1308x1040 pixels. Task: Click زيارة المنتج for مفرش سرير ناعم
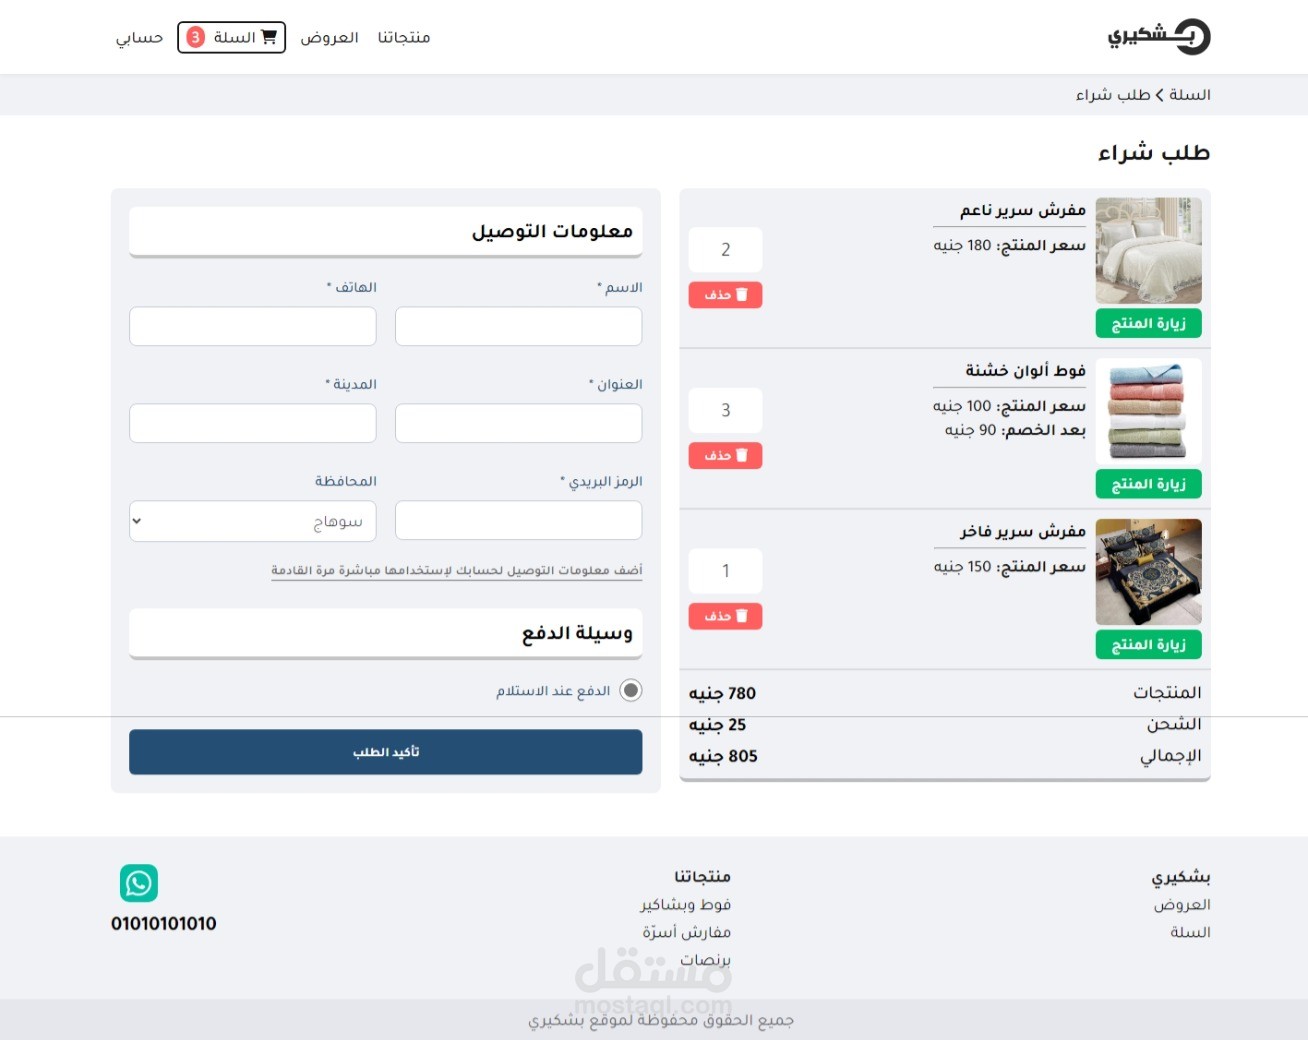coord(1149,323)
